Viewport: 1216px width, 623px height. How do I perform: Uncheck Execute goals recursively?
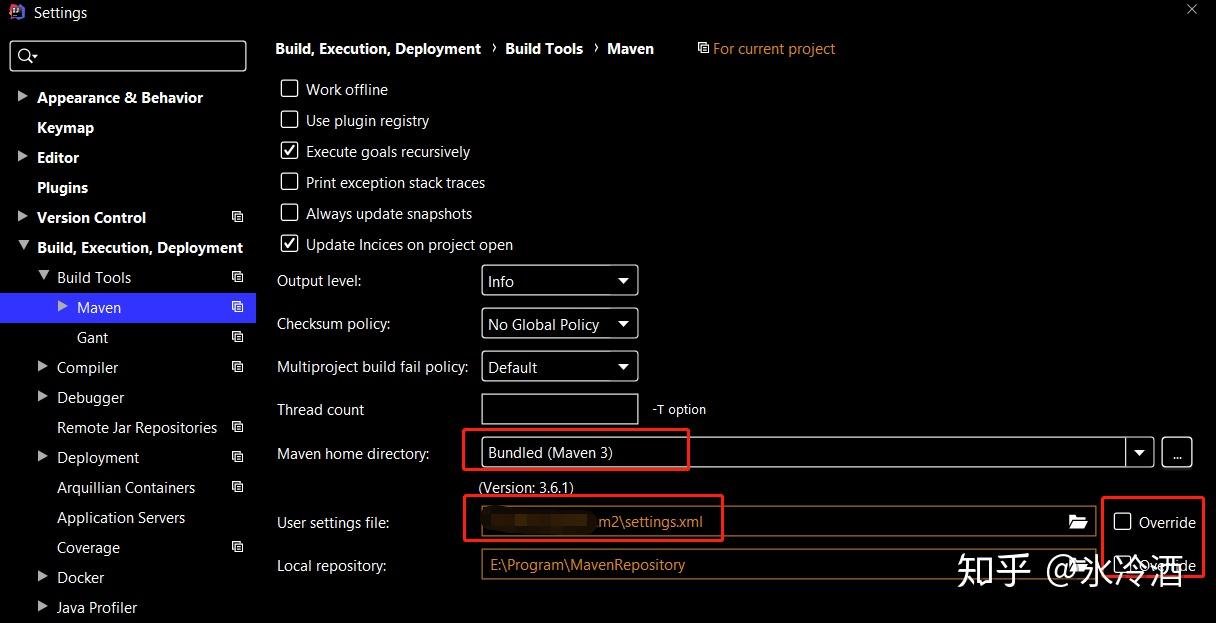[x=290, y=151]
